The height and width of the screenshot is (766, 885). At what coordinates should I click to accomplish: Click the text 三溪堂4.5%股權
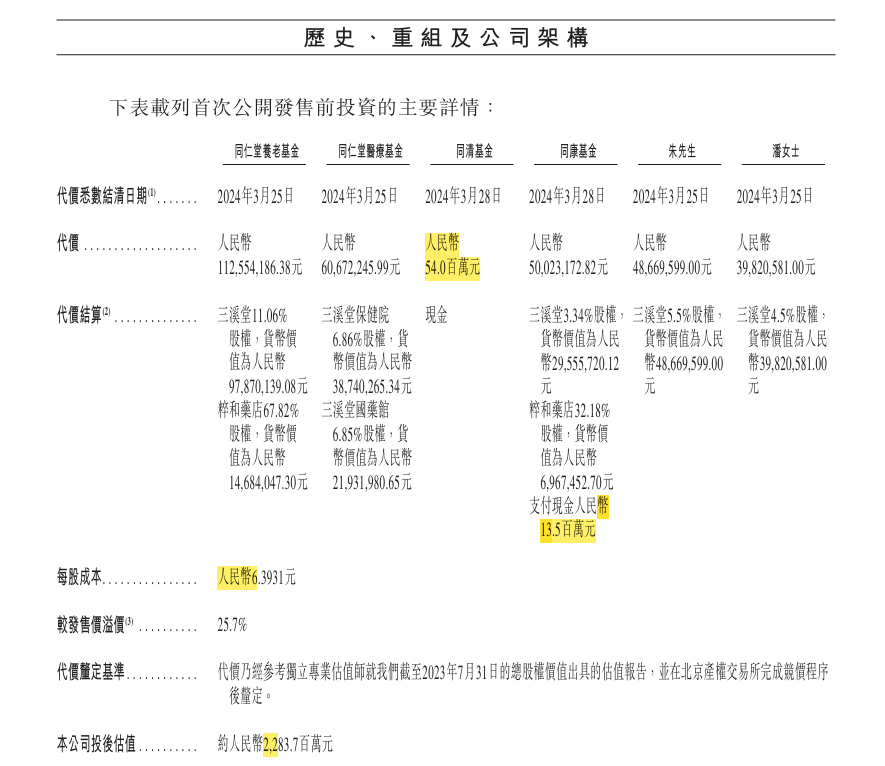pyautogui.click(x=778, y=314)
